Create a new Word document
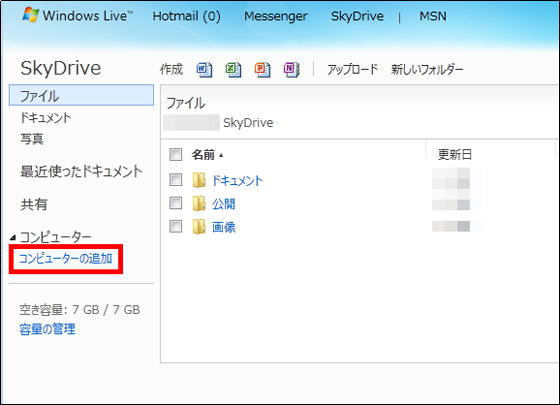The image size is (560, 405). (204, 70)
